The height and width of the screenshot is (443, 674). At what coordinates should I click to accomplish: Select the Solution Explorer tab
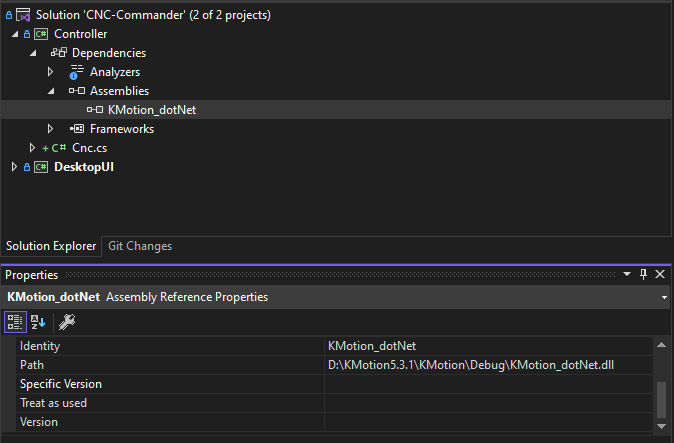[51, 246]
